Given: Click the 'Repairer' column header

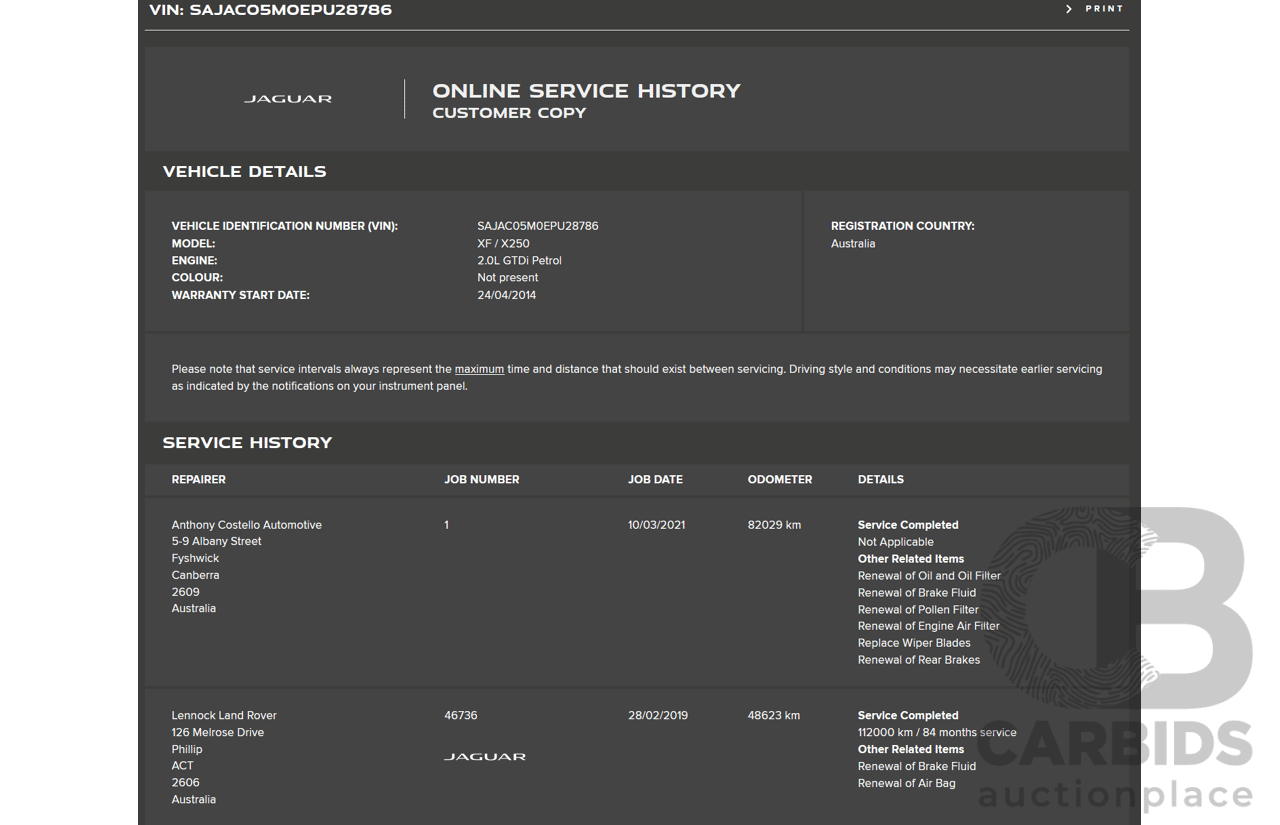Looking at the screenshot, I should click(198, 480).
